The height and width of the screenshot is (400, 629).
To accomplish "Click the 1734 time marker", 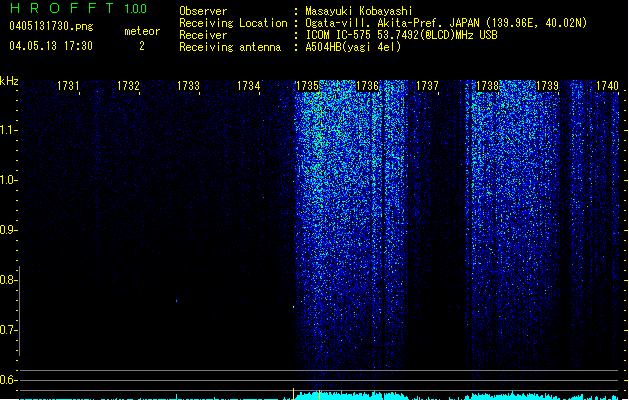I will pyautogui.click(x=248, y=86).
